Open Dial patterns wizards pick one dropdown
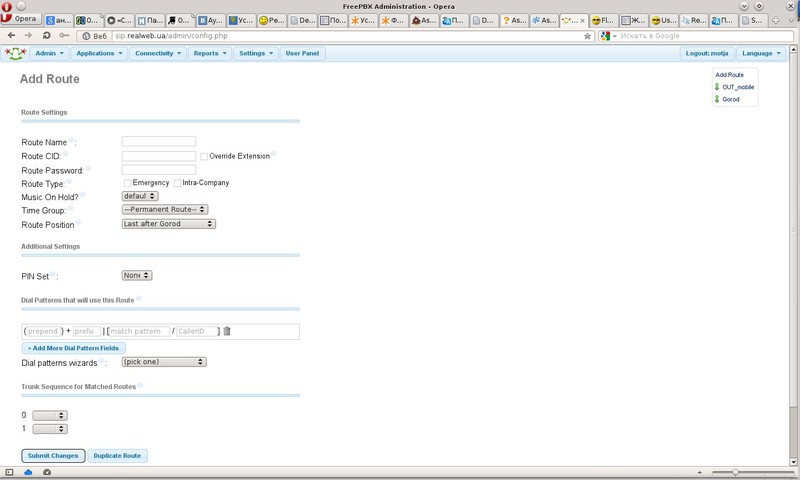Viewport: 800px width, 480px height. point(164,362)
